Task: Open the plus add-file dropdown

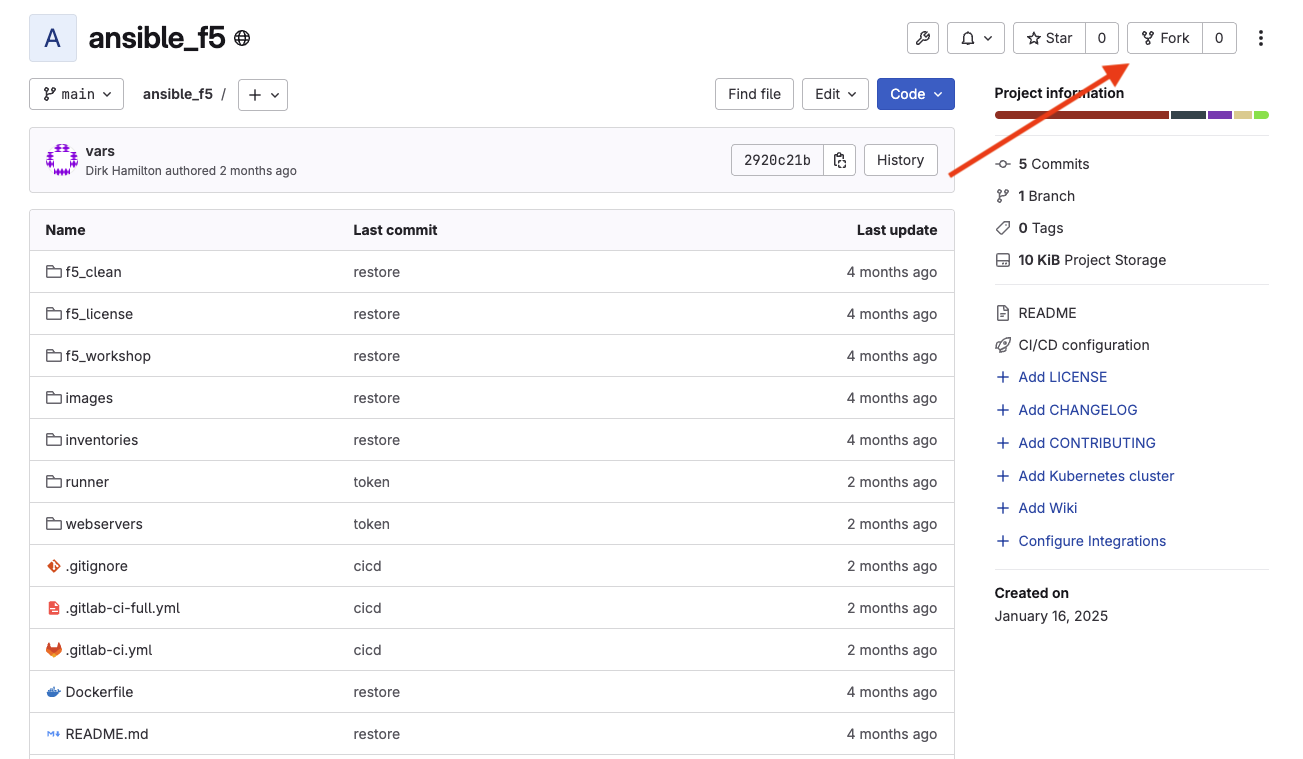Action: [x=263, y=94]
